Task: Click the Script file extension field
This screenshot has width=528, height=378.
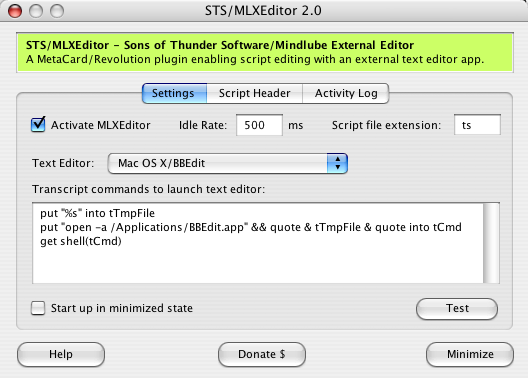Action: tap(477, 125)
